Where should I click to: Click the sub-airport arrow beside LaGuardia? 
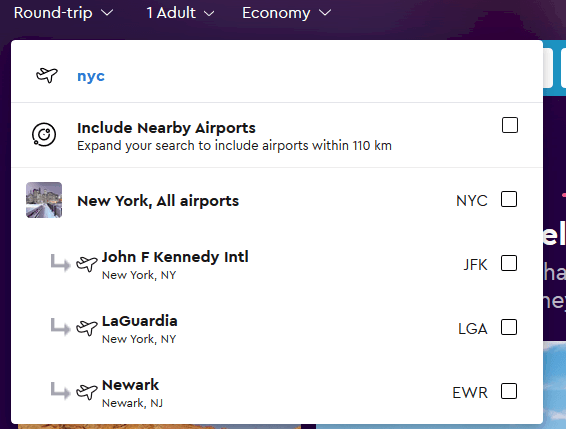tap(60, 326)
